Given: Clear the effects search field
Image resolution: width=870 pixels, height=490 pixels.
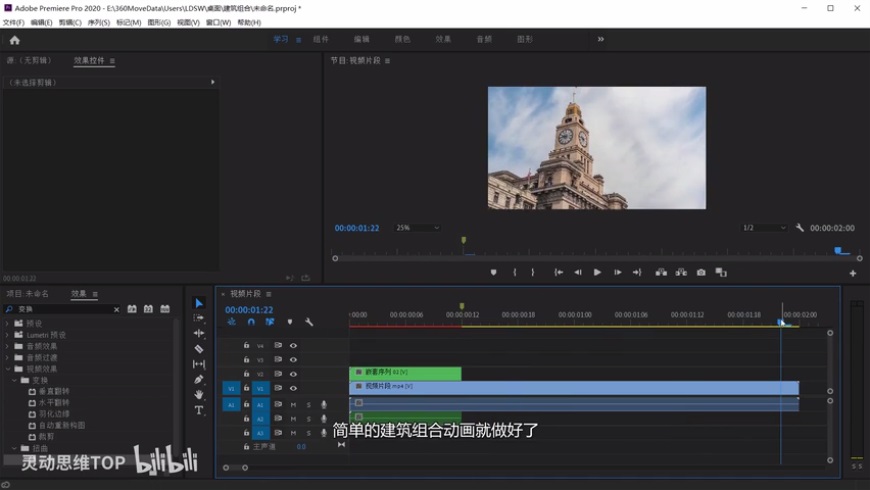Looking at the screenshot, I should [117, 310].
